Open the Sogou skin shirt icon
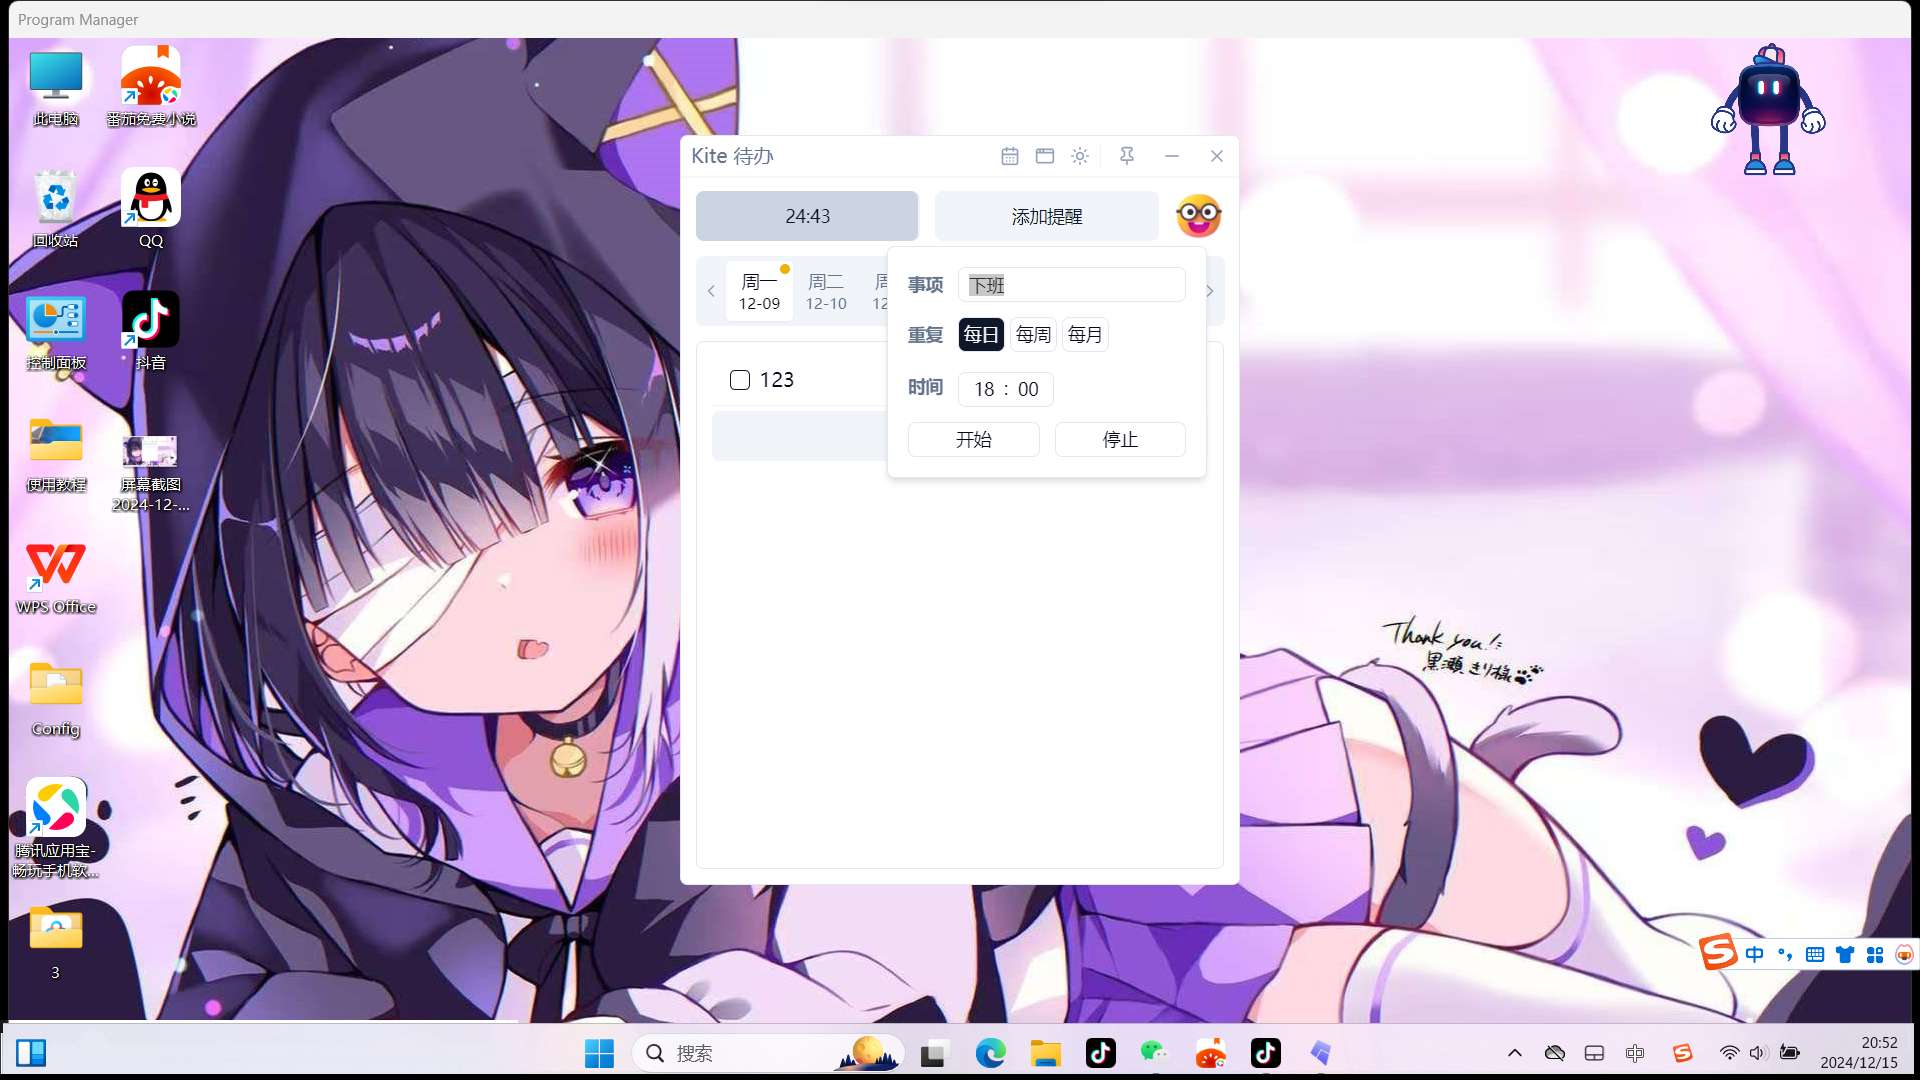The height and width of the screenshot is (1080, 1920). point(1845,954)
